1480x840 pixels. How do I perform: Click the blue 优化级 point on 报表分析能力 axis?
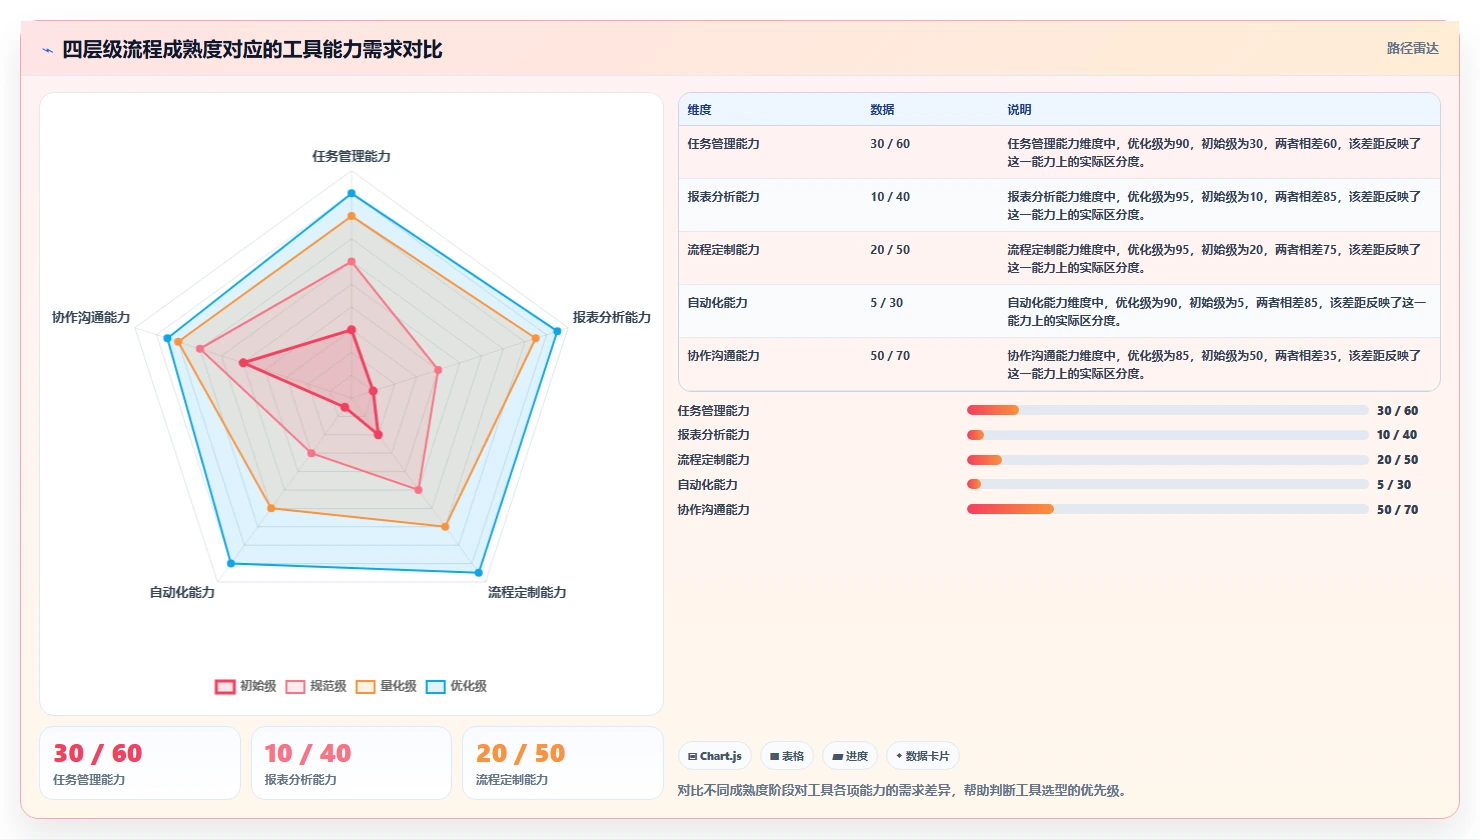point(557,331)
